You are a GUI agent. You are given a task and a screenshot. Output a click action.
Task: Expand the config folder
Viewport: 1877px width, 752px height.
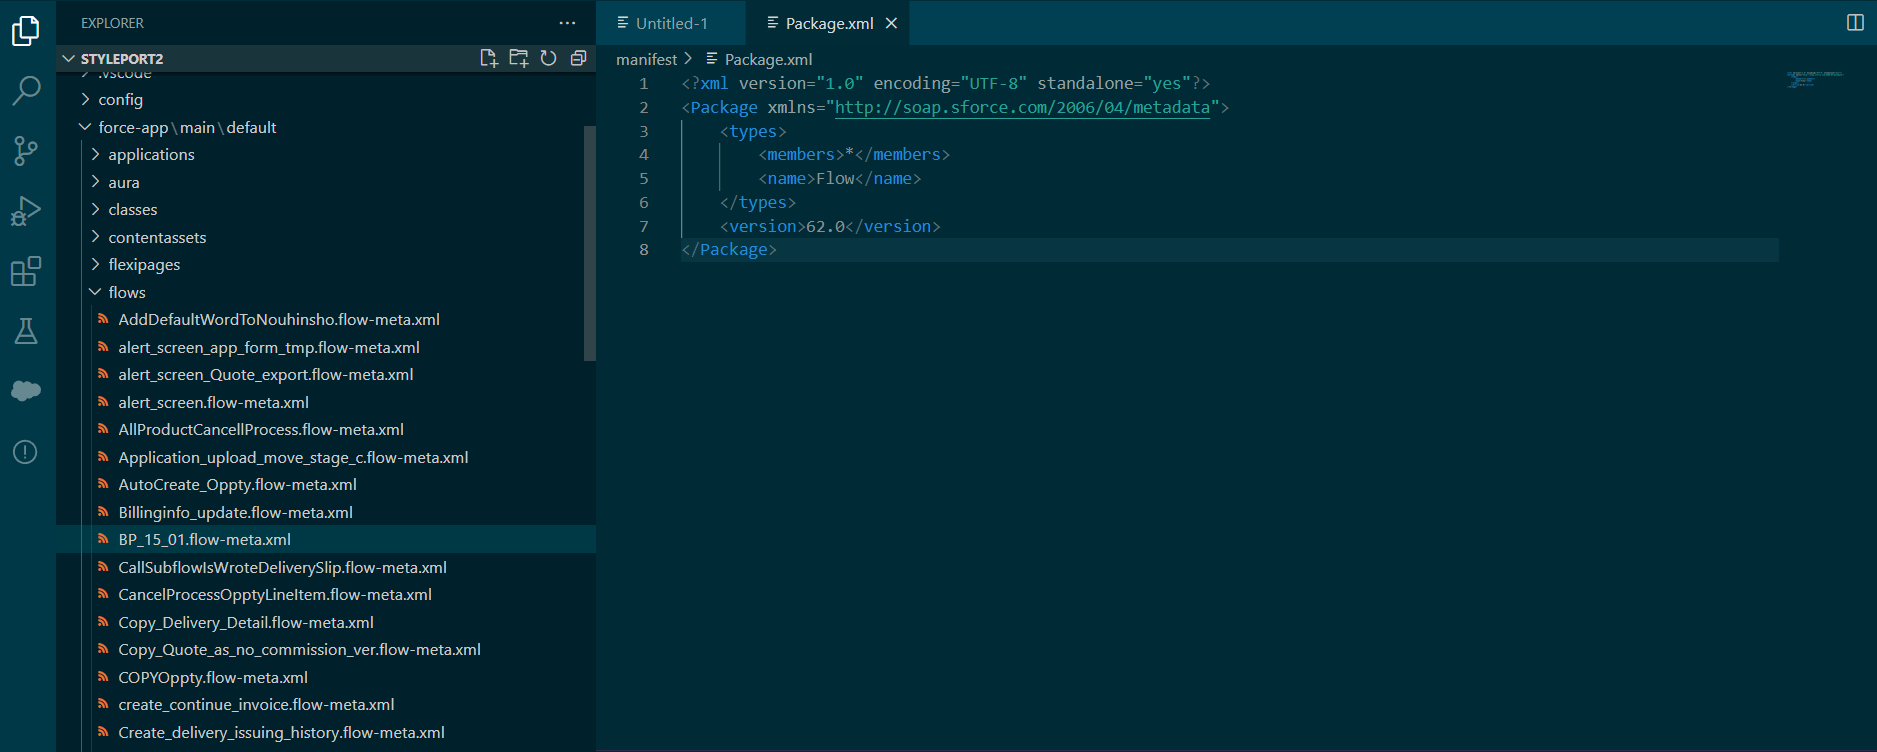tap(326, 100)
